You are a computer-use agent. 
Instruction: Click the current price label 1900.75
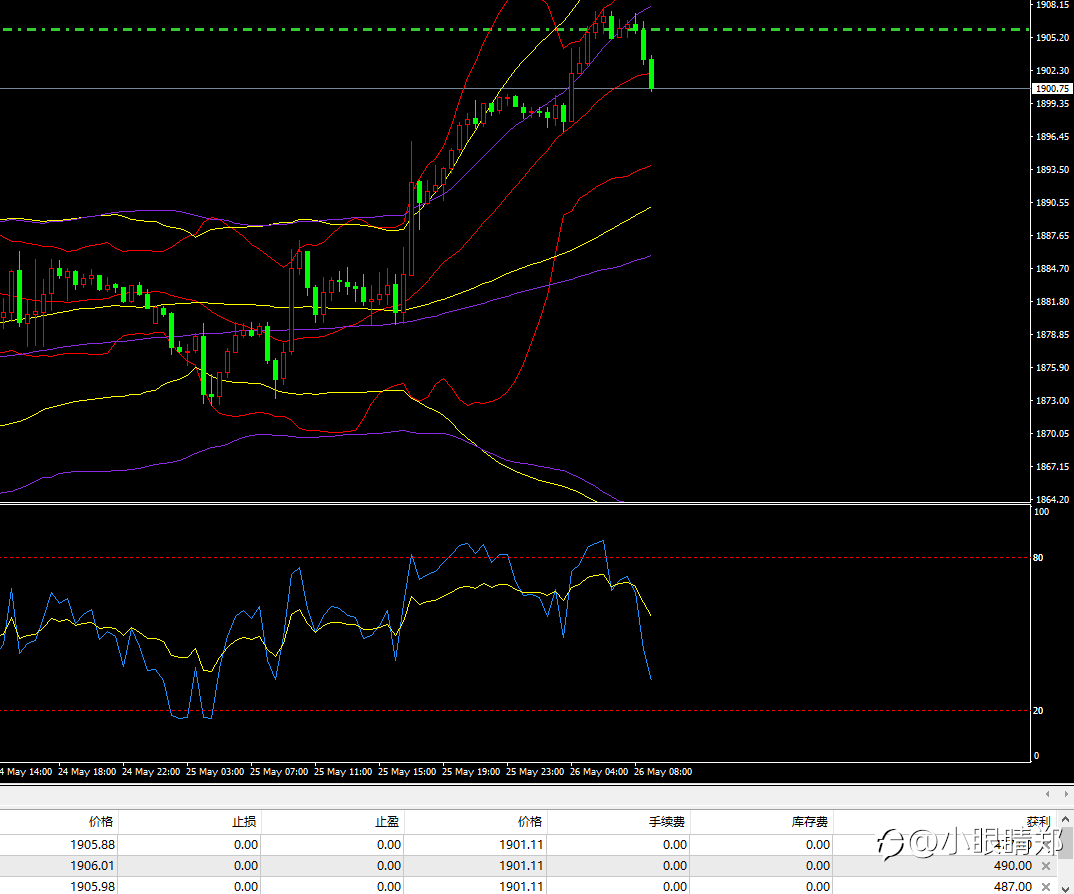coord(1052,88)
